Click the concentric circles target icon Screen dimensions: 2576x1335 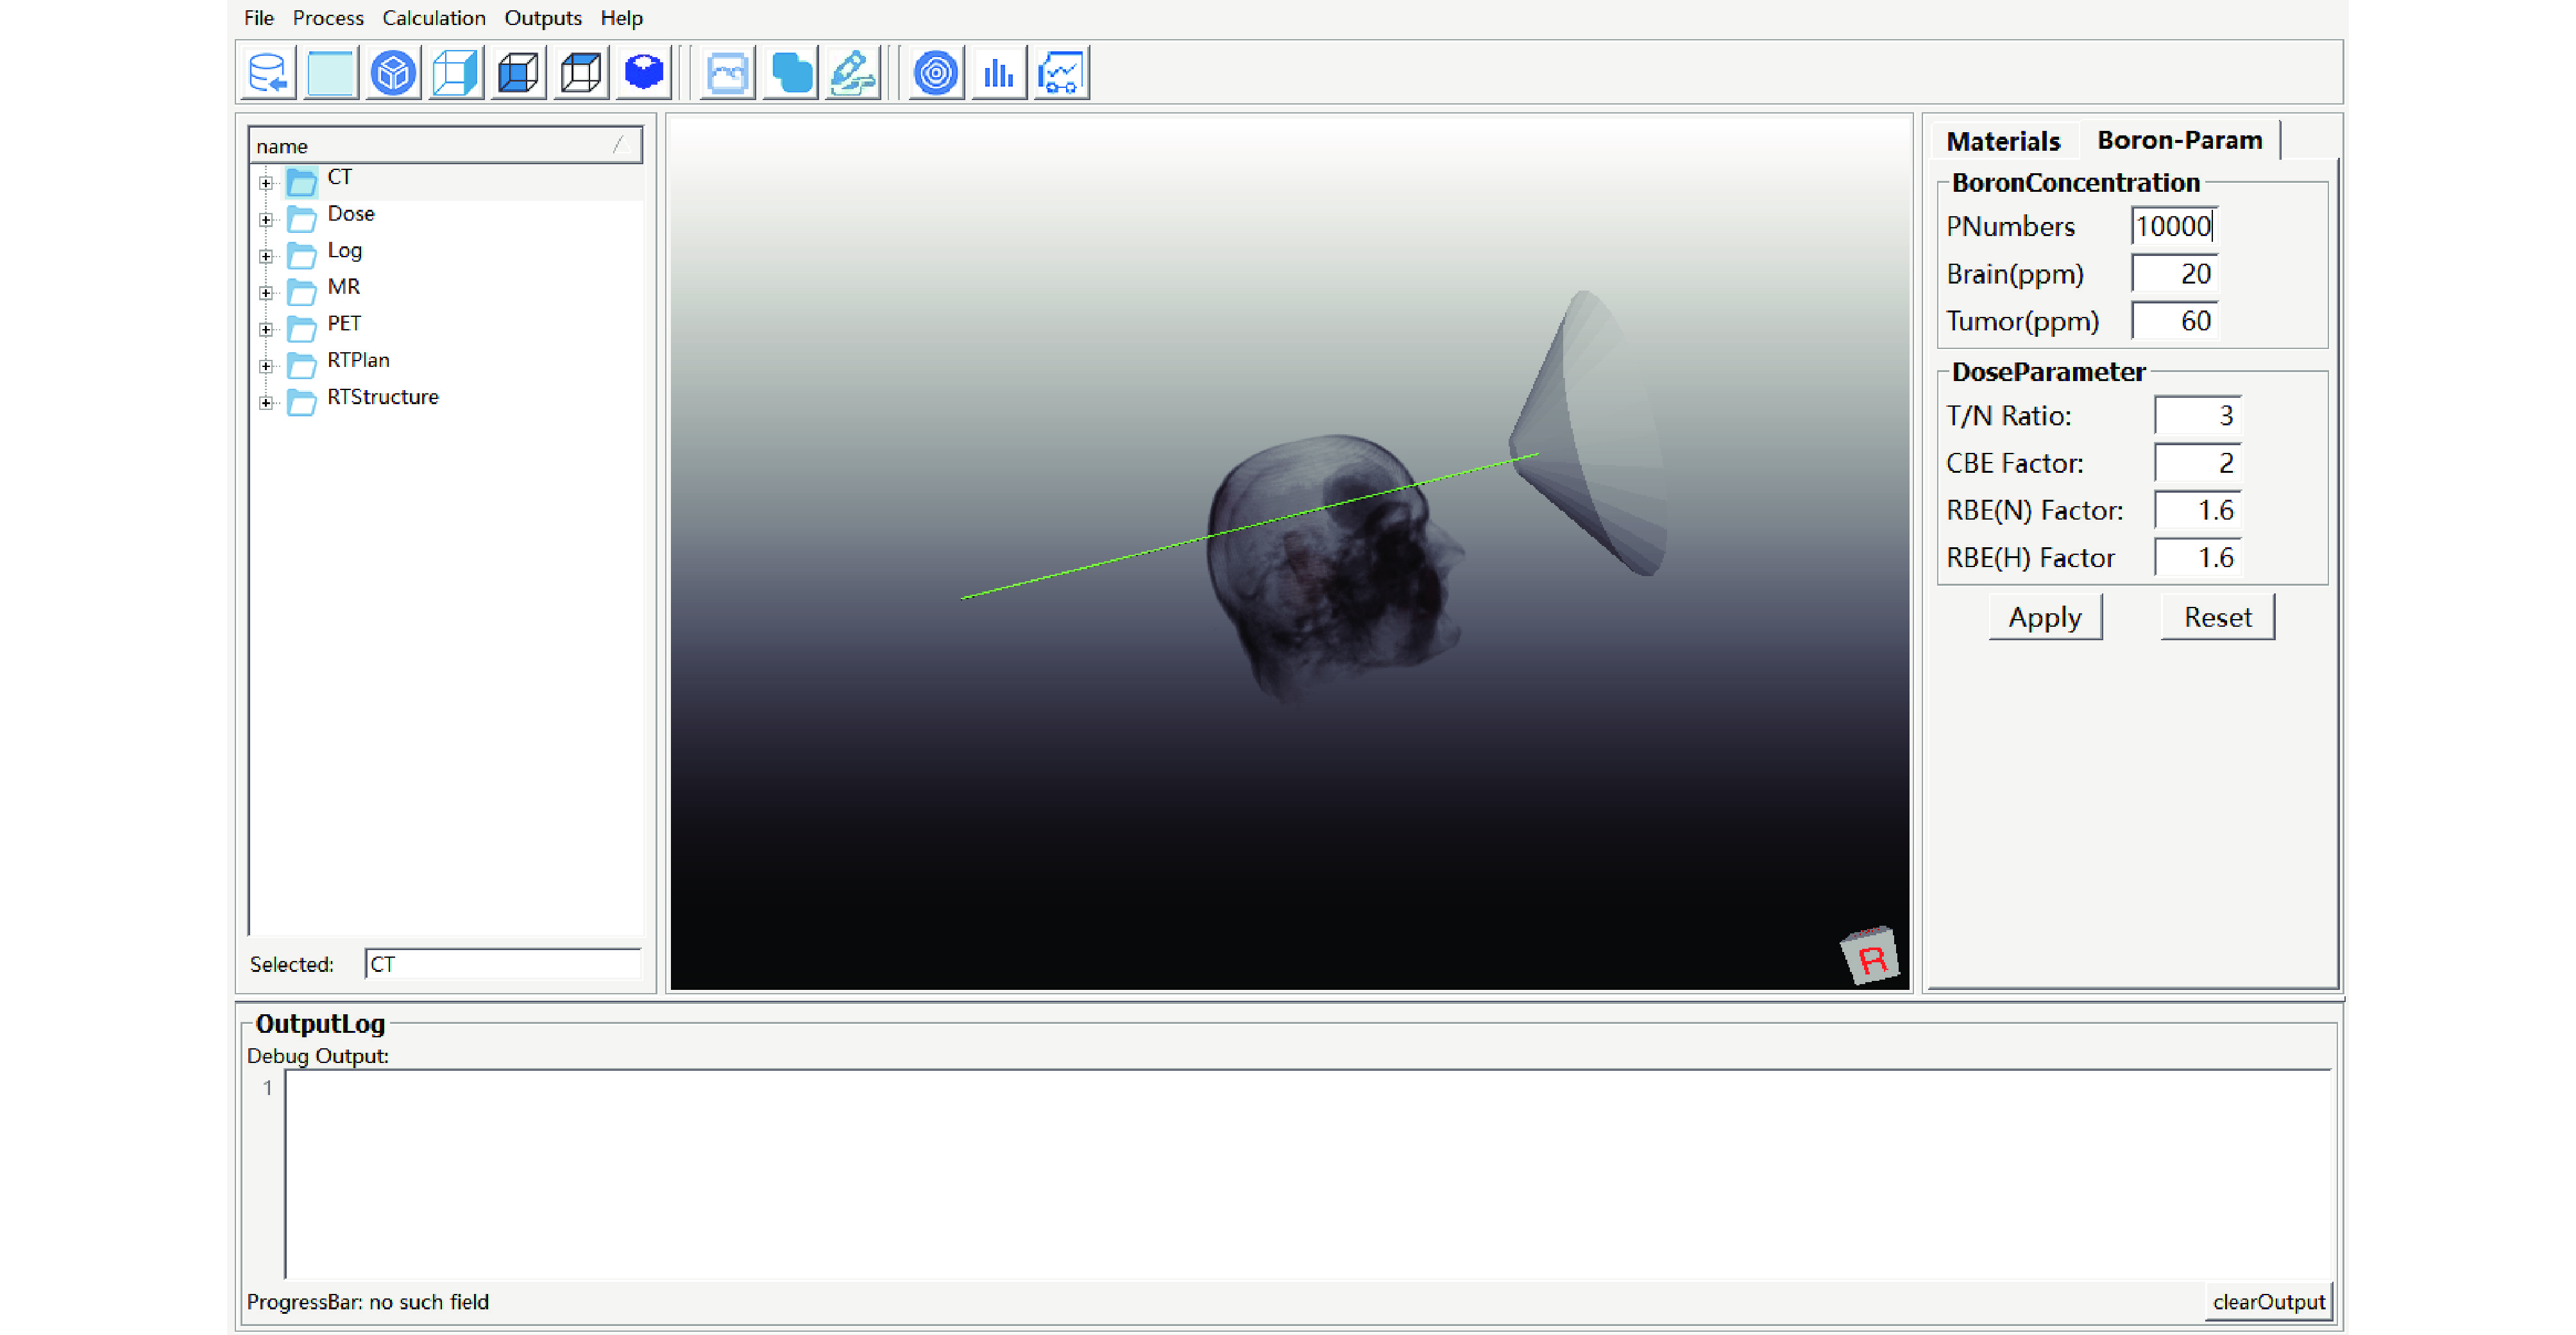936,72
